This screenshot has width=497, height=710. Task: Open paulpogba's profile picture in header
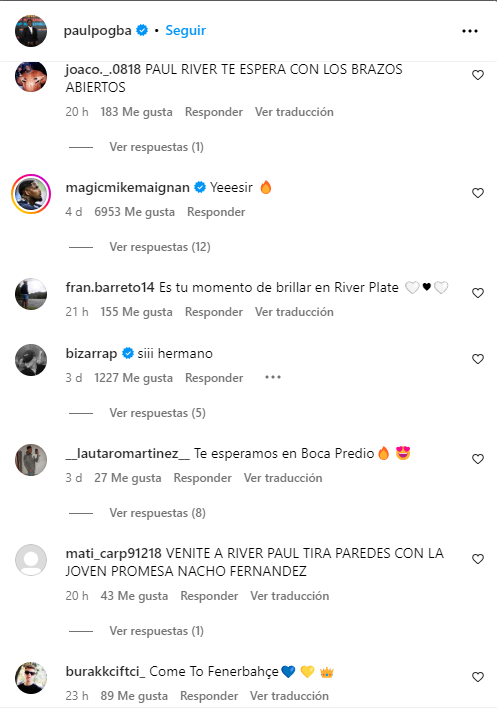coord(31,31)
